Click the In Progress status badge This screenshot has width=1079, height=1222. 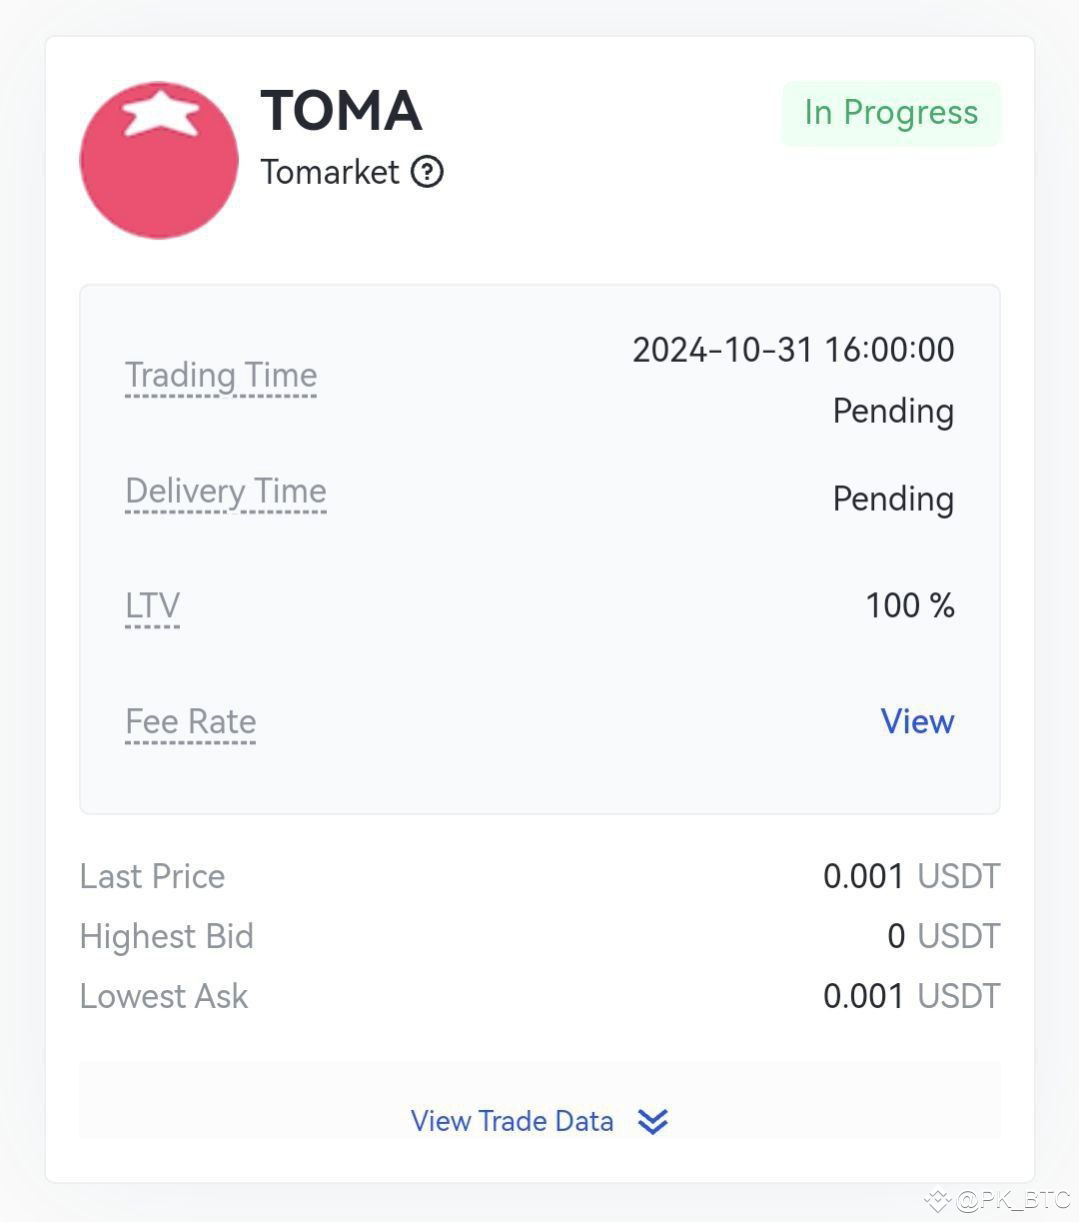coord(891,113)
